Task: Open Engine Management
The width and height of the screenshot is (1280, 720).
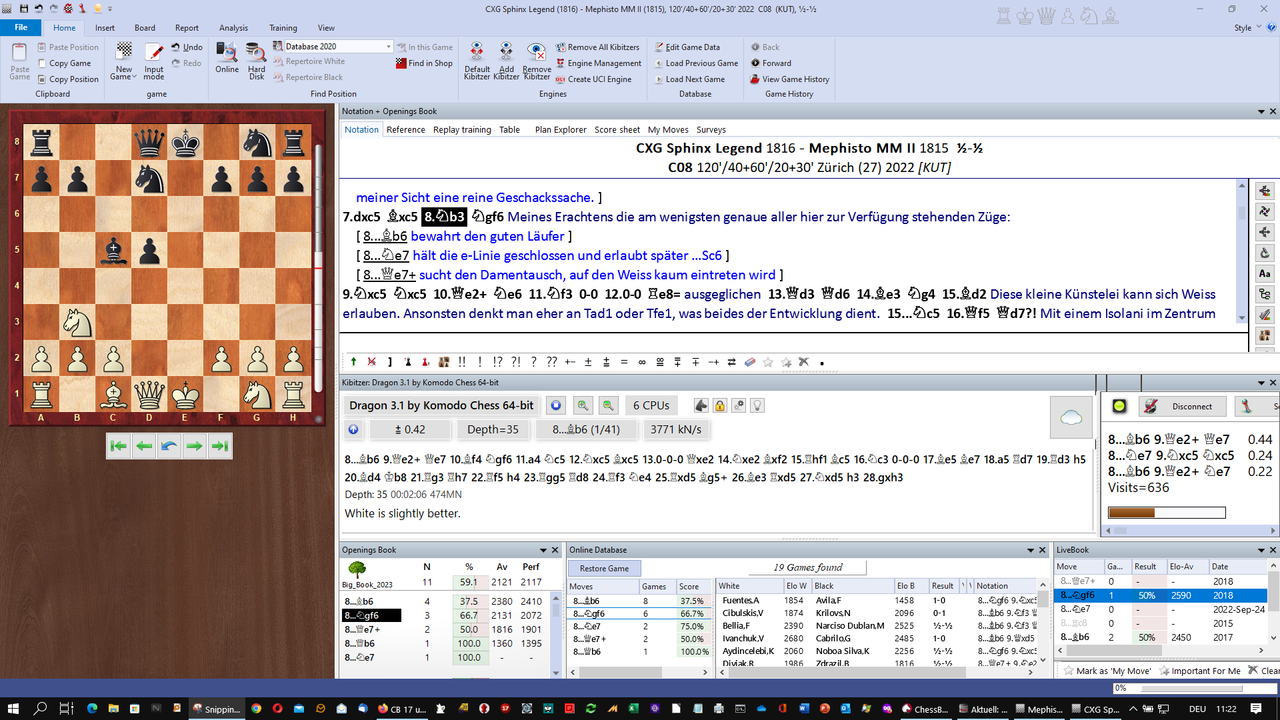Action: (598, 63)
